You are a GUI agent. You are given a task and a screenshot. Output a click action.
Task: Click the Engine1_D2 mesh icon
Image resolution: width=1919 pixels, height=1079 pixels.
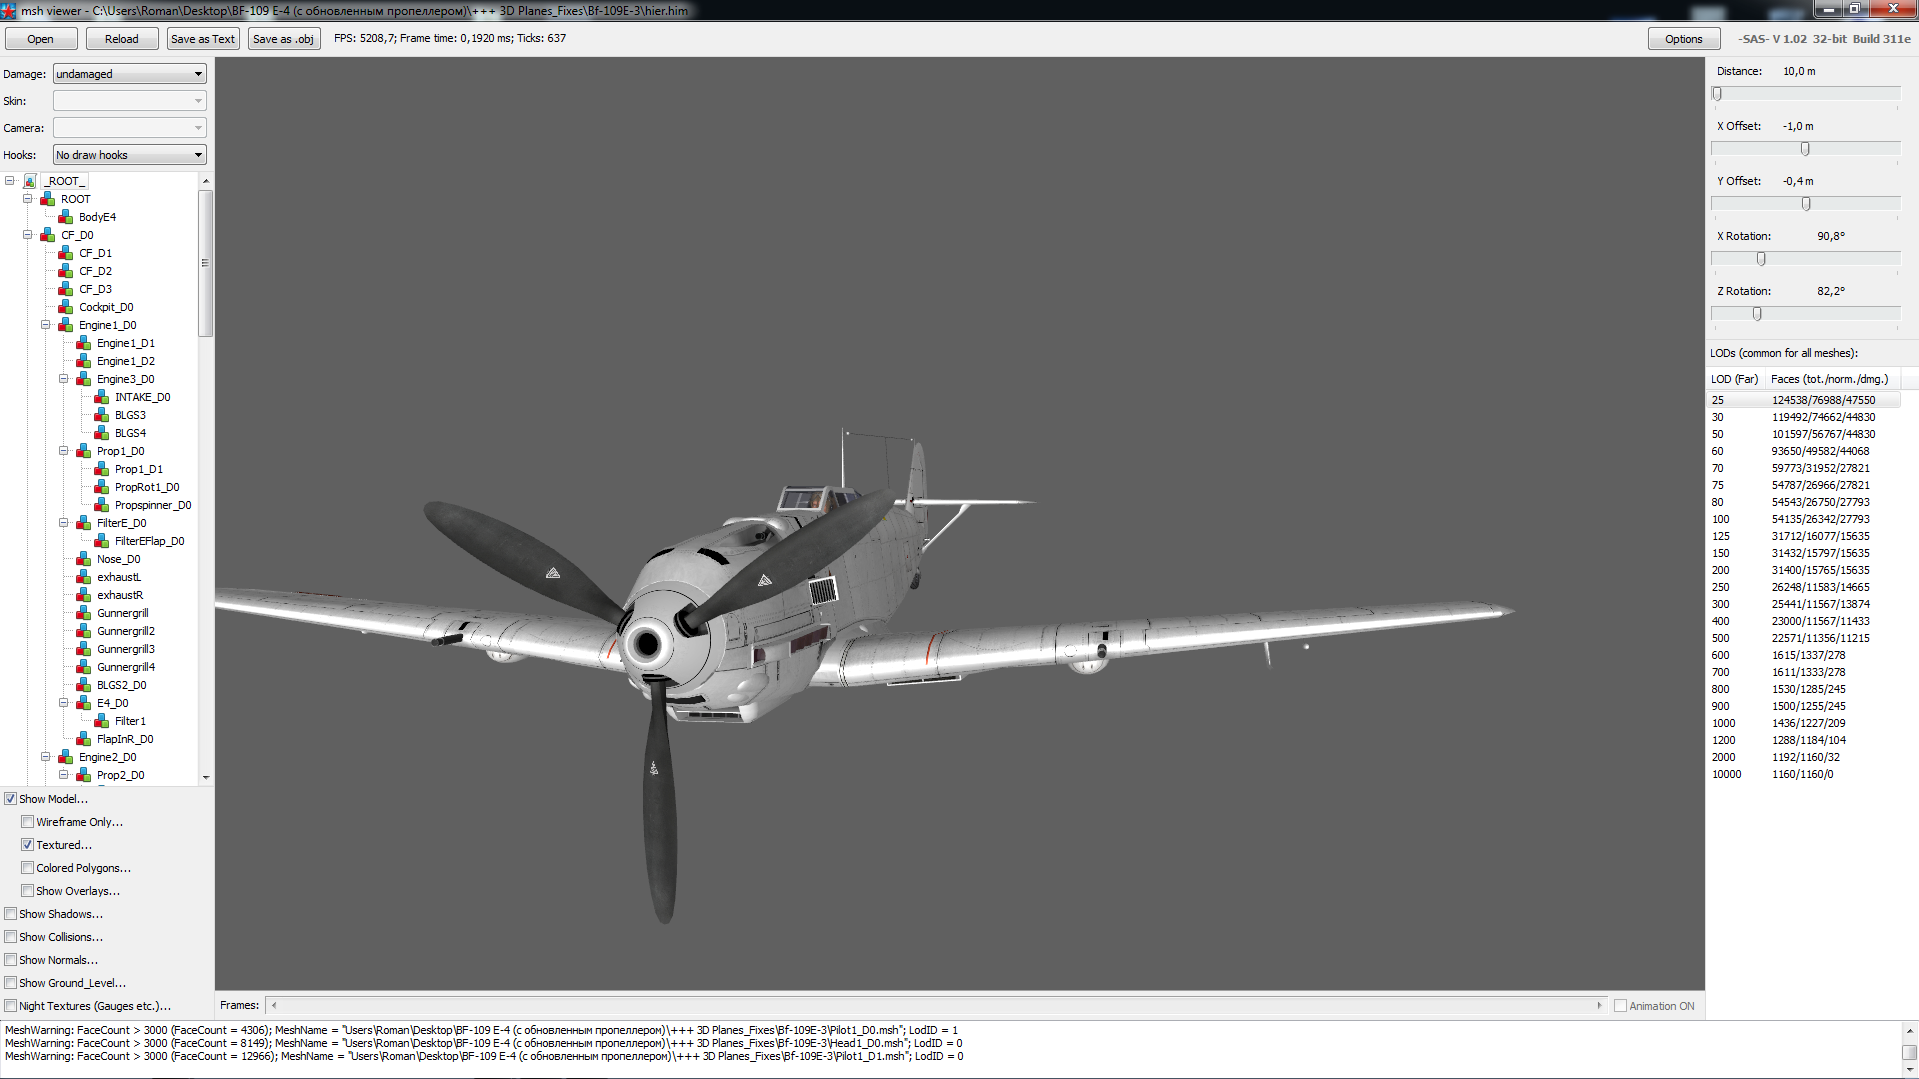pos(84,361)
